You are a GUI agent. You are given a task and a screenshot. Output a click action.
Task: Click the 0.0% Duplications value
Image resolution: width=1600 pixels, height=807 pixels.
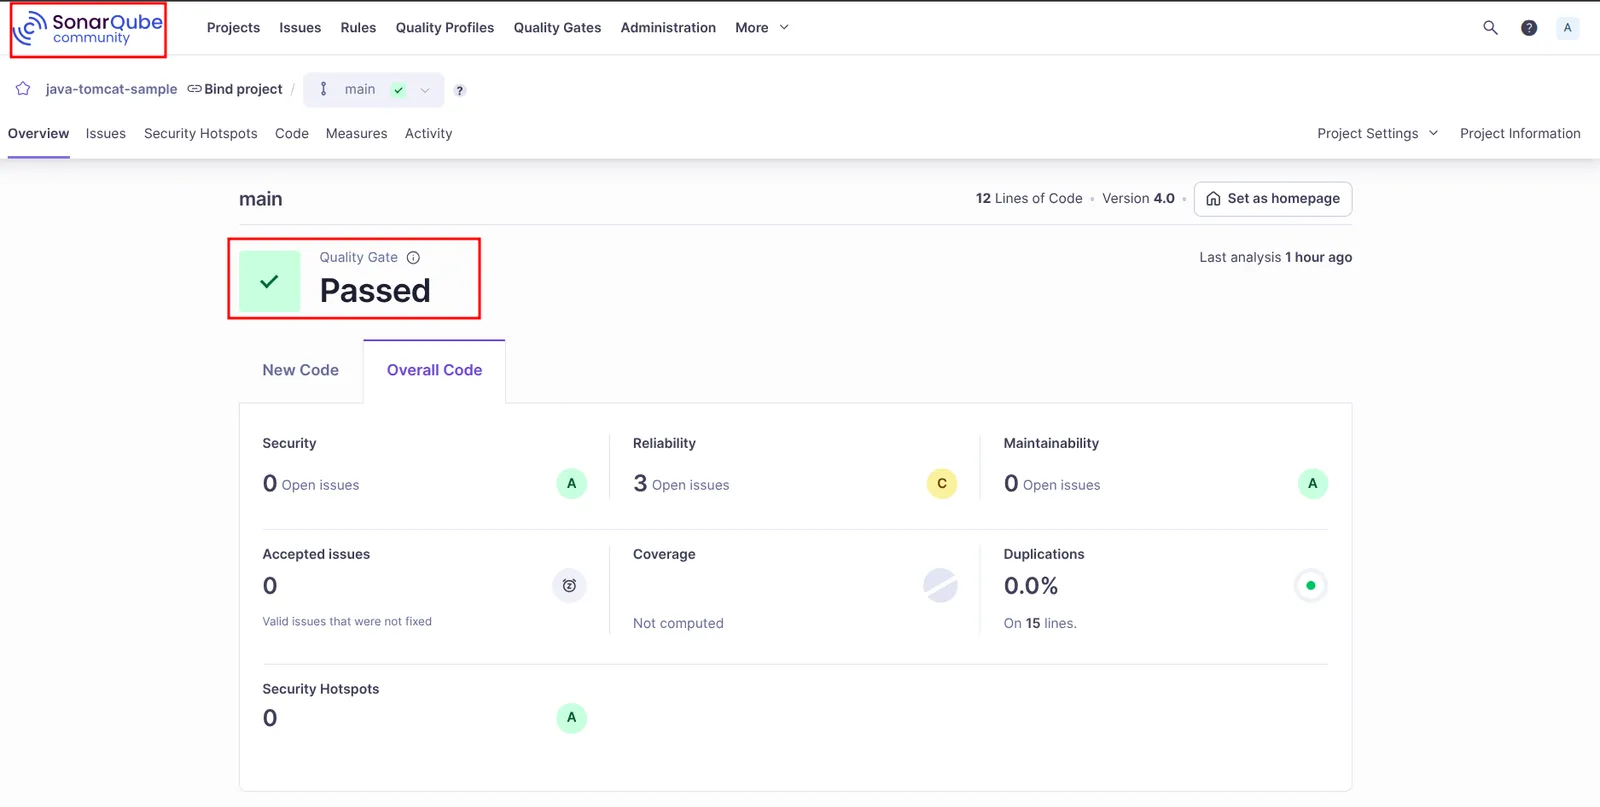[1031, 586]
